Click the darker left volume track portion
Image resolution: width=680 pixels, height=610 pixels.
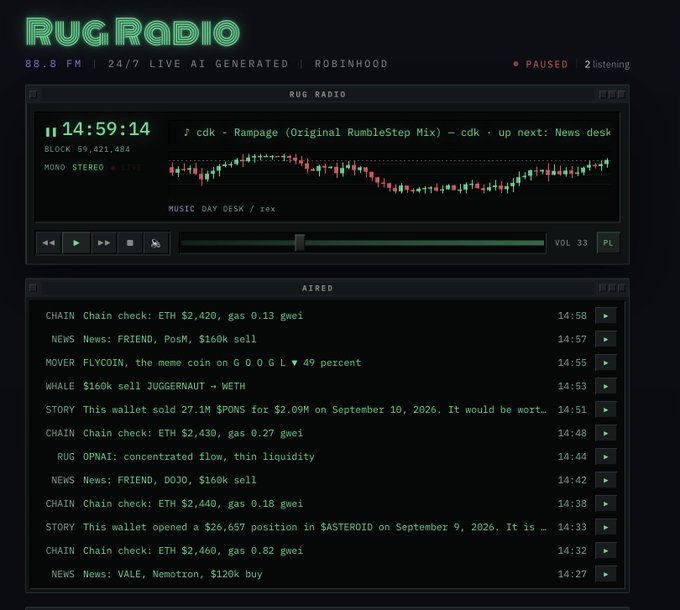238,243
